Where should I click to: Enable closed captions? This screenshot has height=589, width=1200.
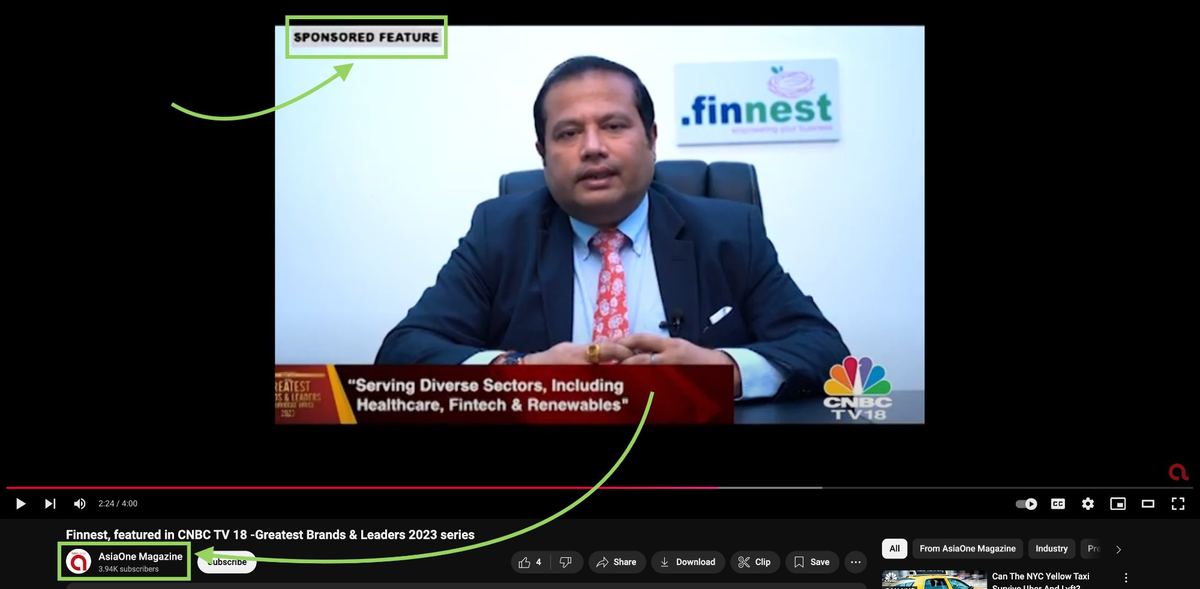coord(1057,503)
